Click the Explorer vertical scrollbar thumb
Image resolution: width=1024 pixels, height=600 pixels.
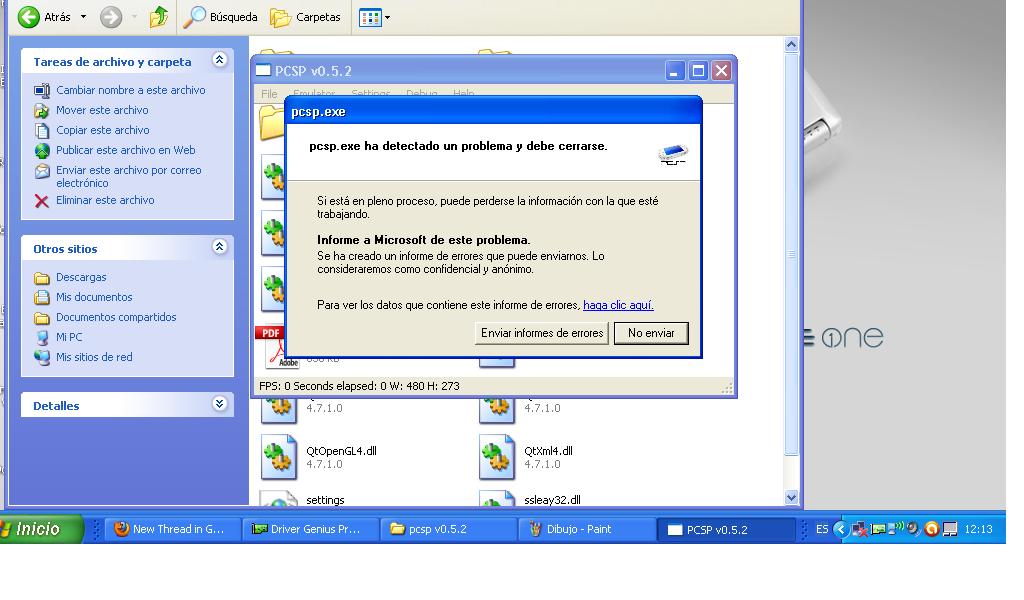click(791, 253)
